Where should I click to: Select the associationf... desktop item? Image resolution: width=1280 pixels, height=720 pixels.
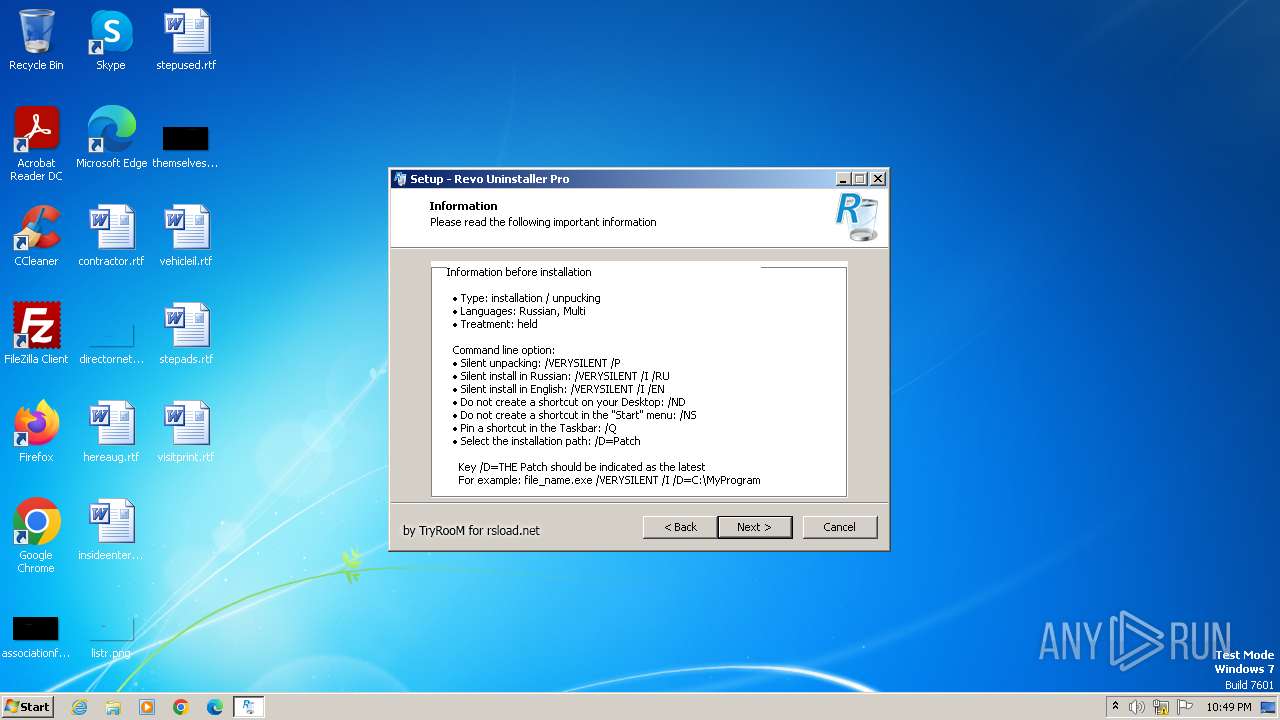coord(36,636)
